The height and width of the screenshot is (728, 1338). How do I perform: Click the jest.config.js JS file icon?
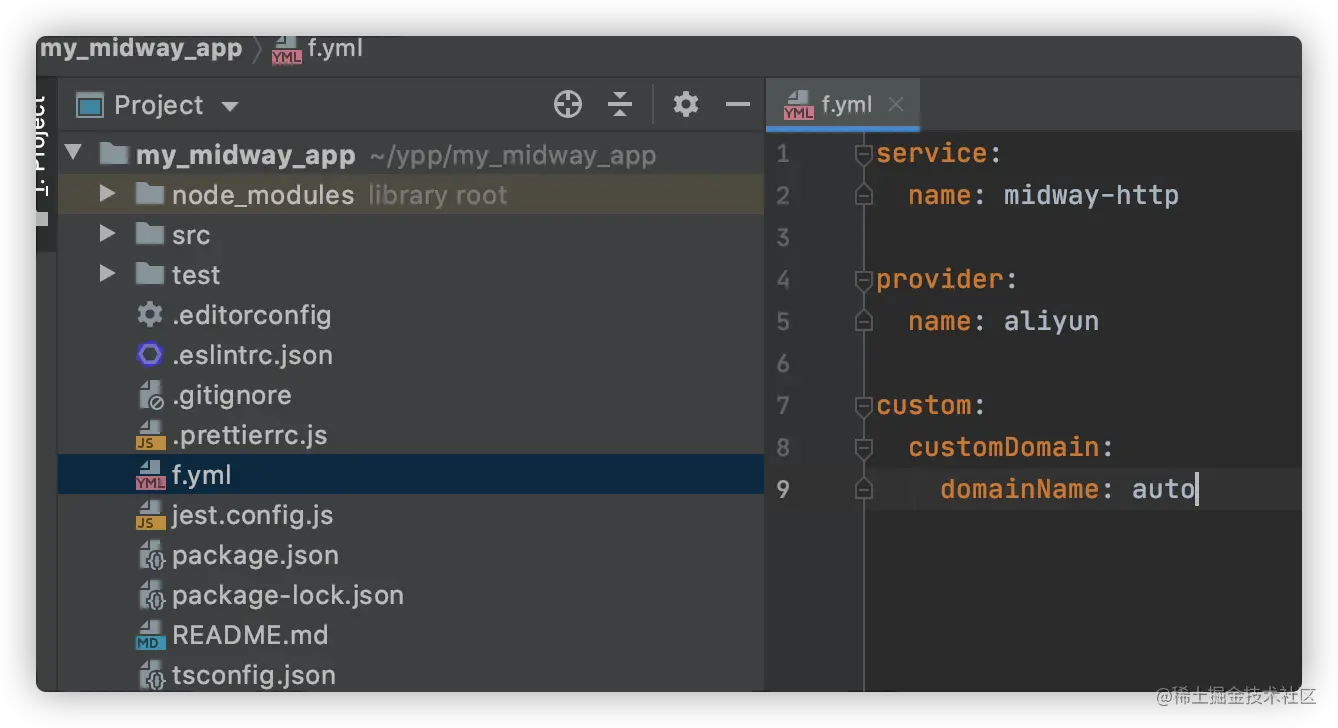point(150,515)
